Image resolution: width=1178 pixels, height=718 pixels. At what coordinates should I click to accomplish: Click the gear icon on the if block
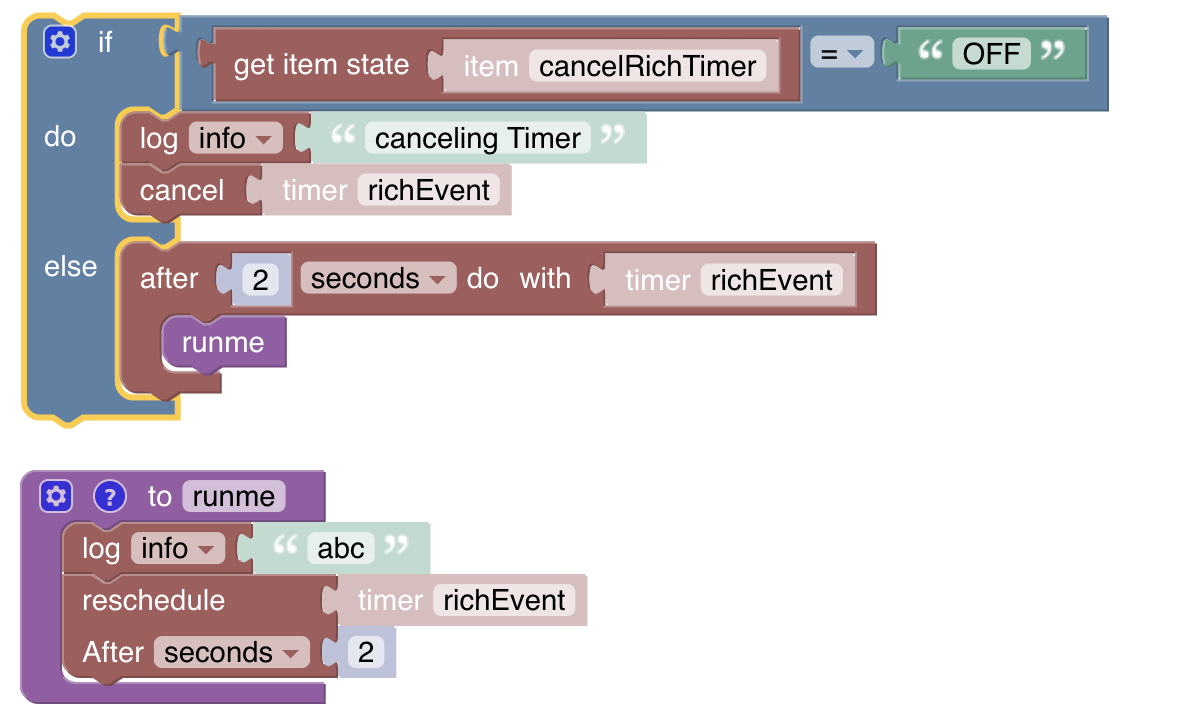pos(60,42)
